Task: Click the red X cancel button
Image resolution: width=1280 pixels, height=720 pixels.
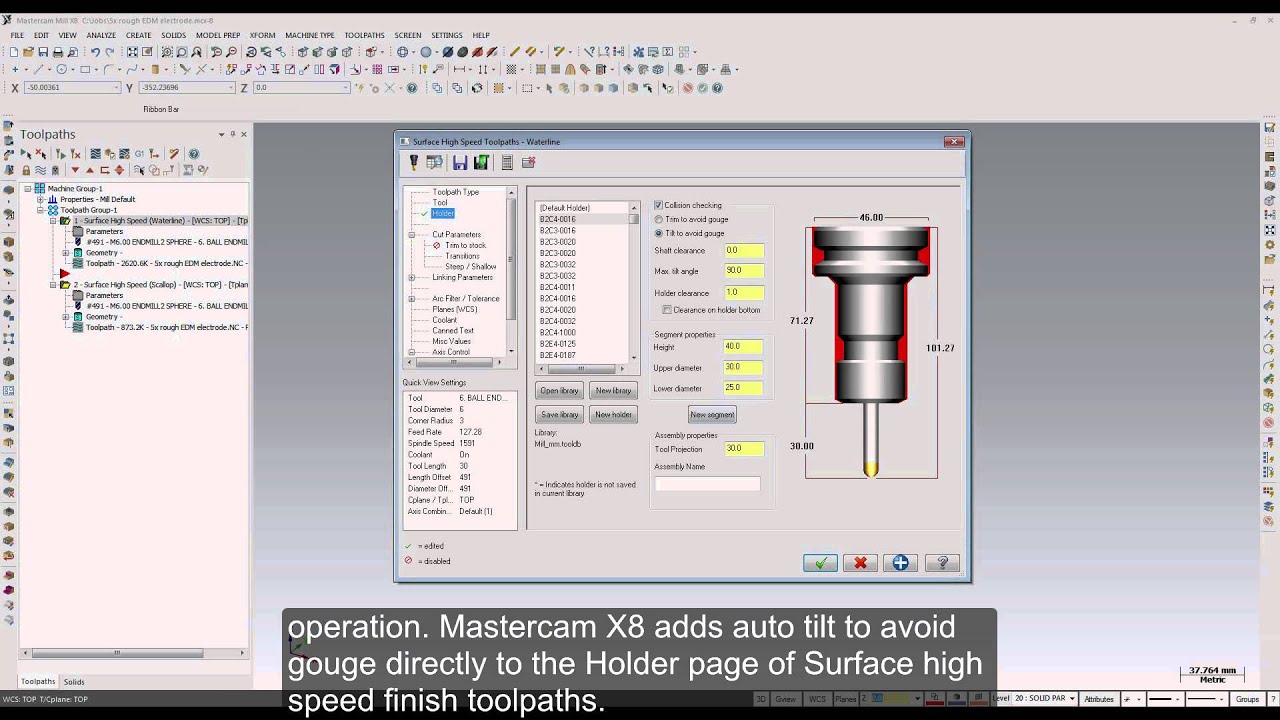Action: pyautogui.click(x=860, y=563)
